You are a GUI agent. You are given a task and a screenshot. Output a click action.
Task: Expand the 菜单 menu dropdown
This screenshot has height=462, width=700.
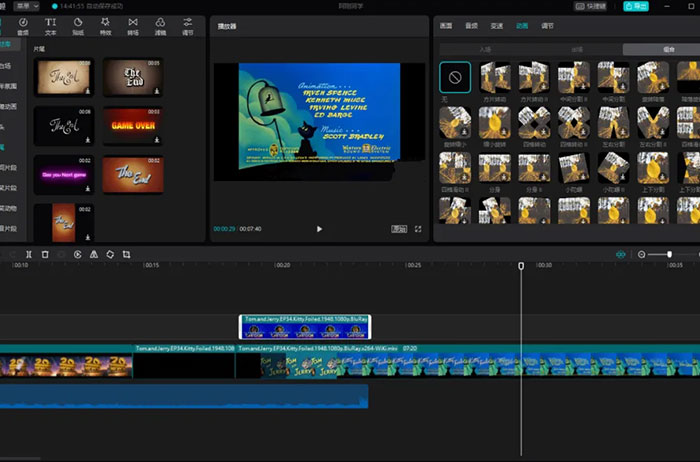(x=26, y=6)
